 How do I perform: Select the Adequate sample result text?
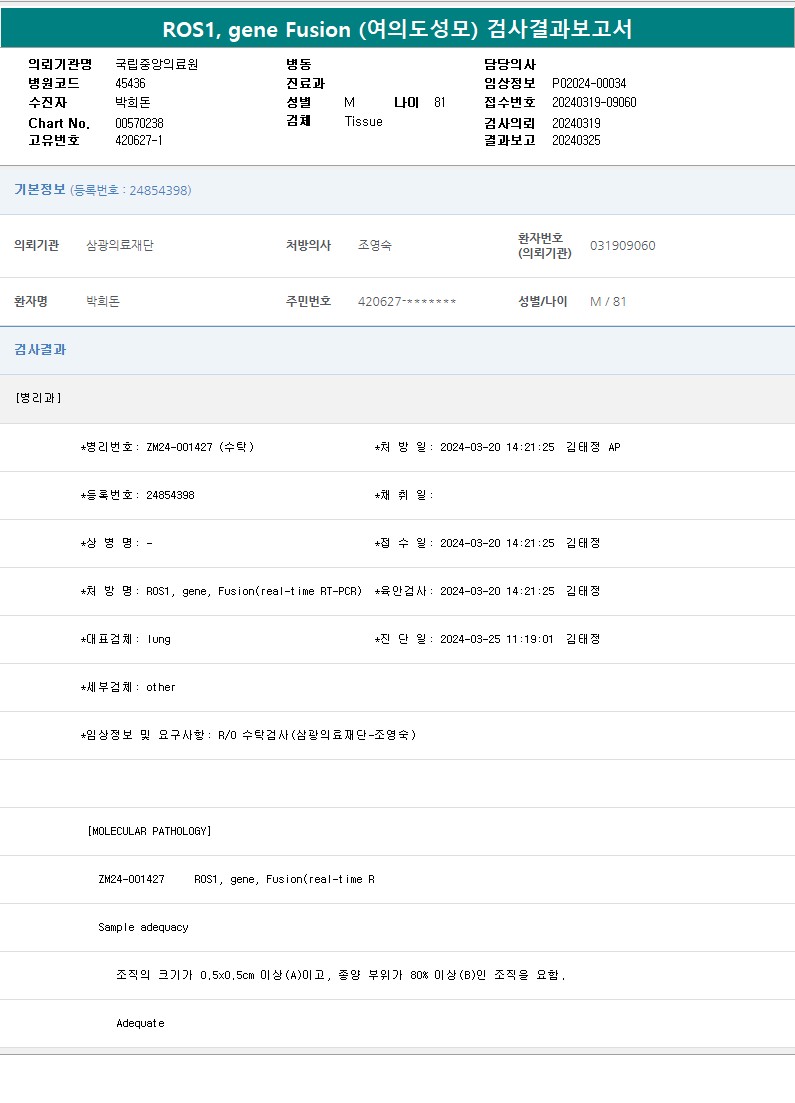click(140, 1023)
